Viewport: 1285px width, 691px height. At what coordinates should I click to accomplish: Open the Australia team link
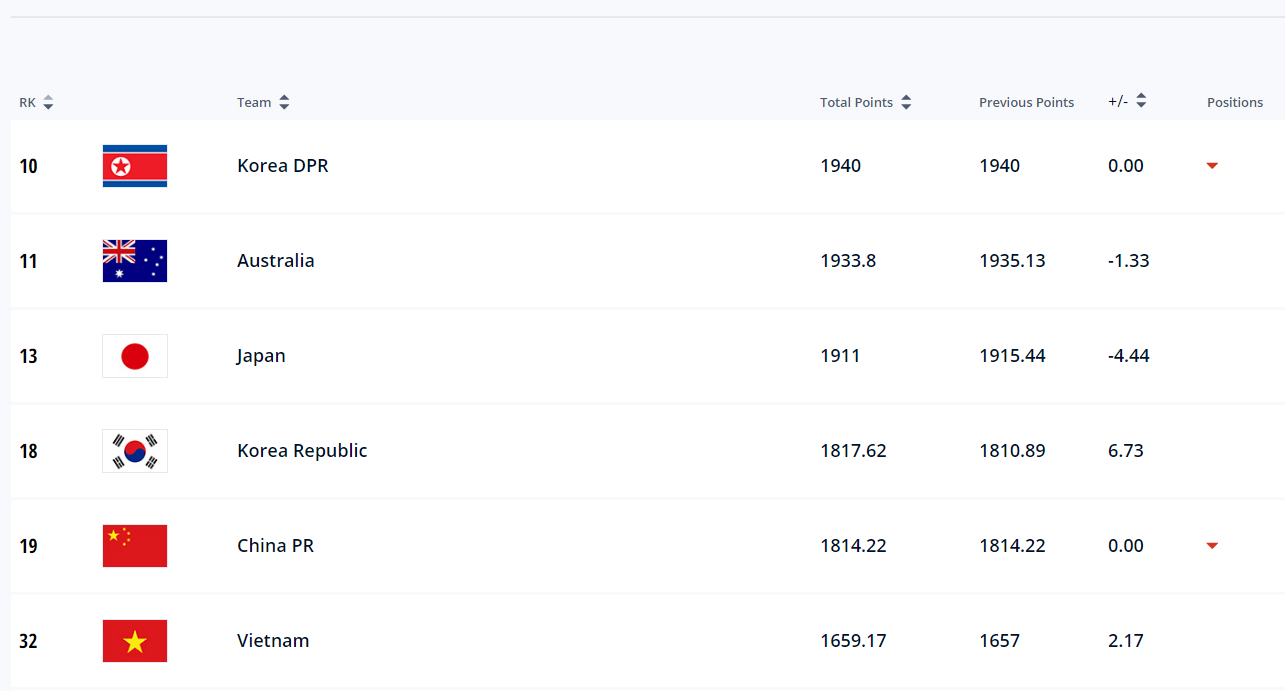(276, 261)
